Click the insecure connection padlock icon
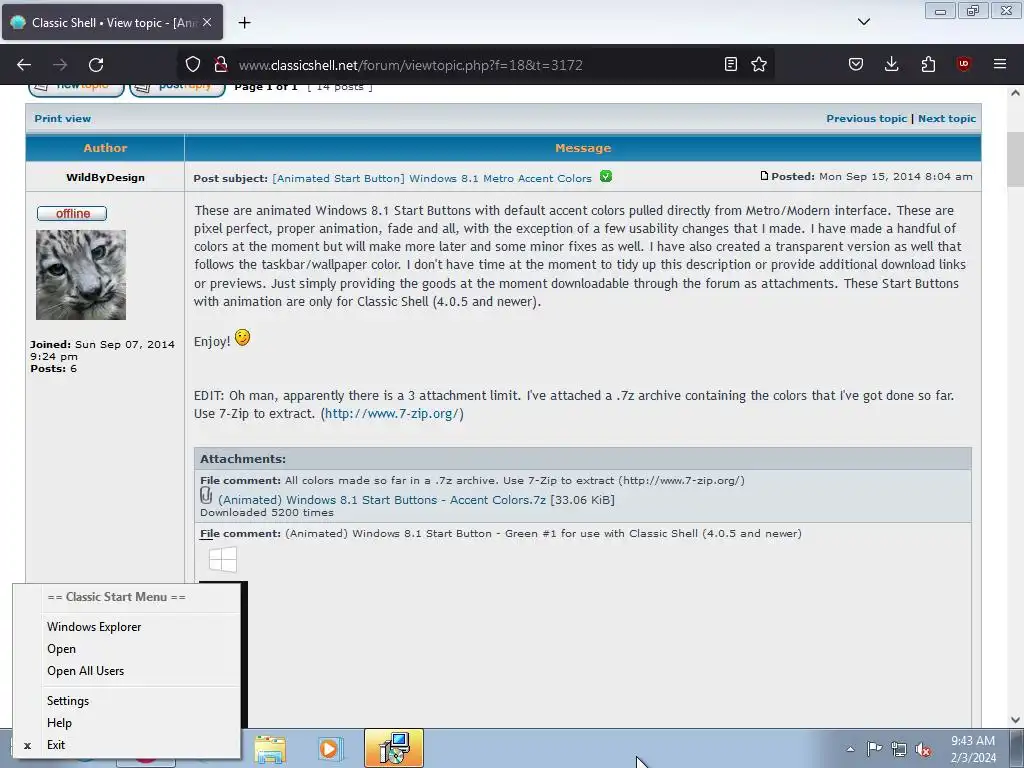The height and width of the screenshot is (768, 1024). pyautogui.click(x=221, y=64)
